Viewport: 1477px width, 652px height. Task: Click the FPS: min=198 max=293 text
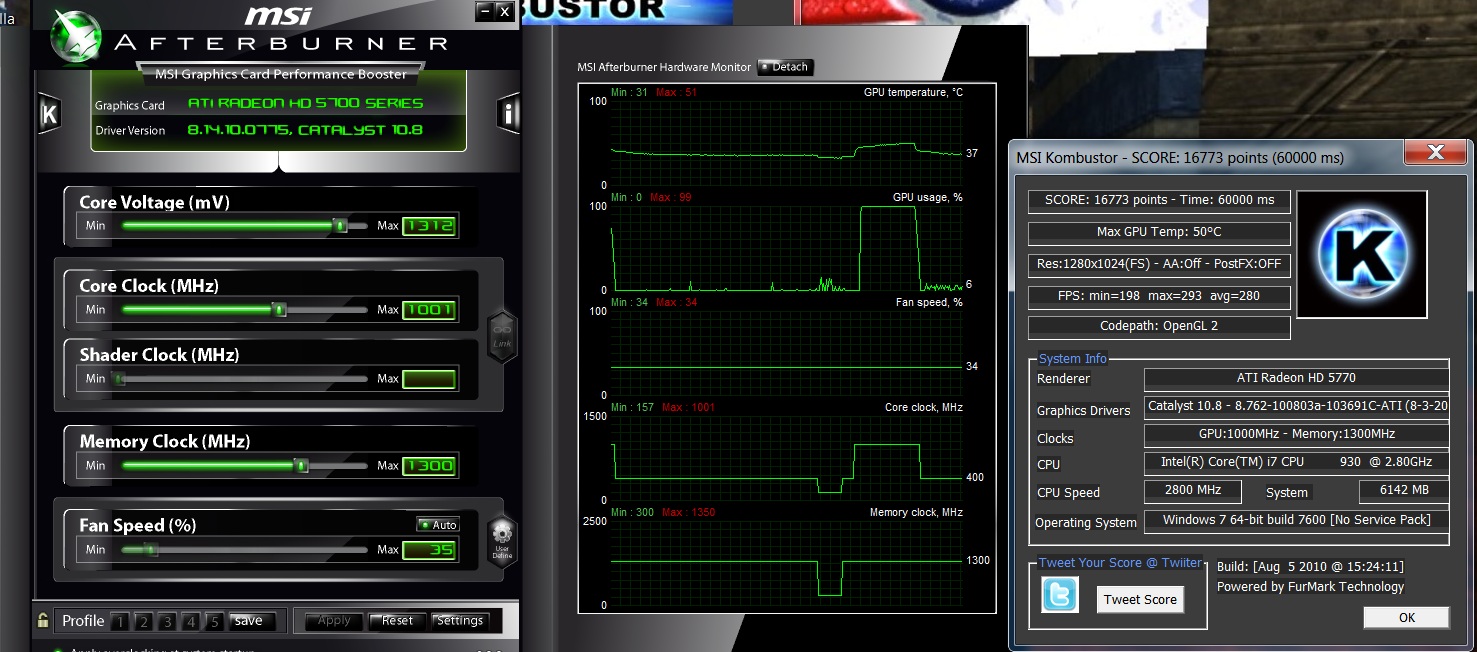pos(1159,296)
